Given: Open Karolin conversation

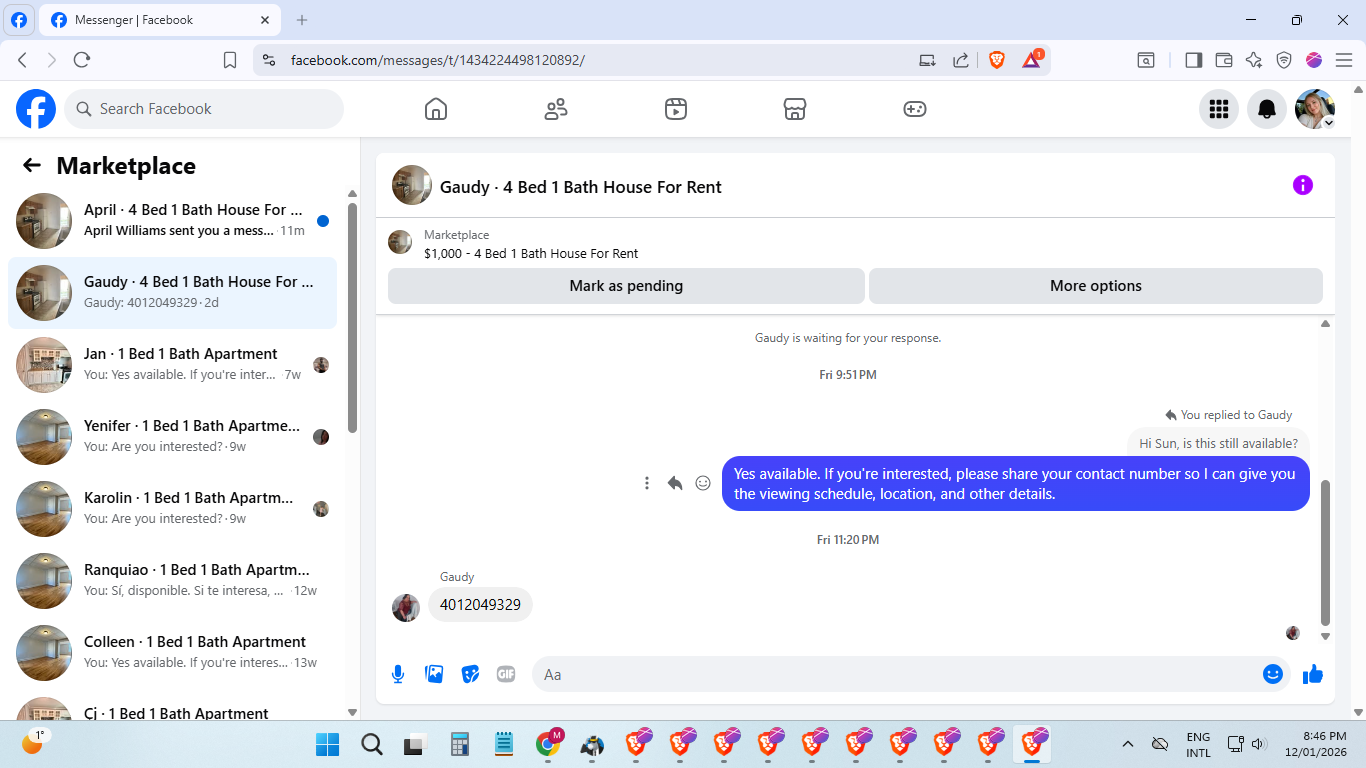Looking at the screenshot, I should [x=172, y=509].
